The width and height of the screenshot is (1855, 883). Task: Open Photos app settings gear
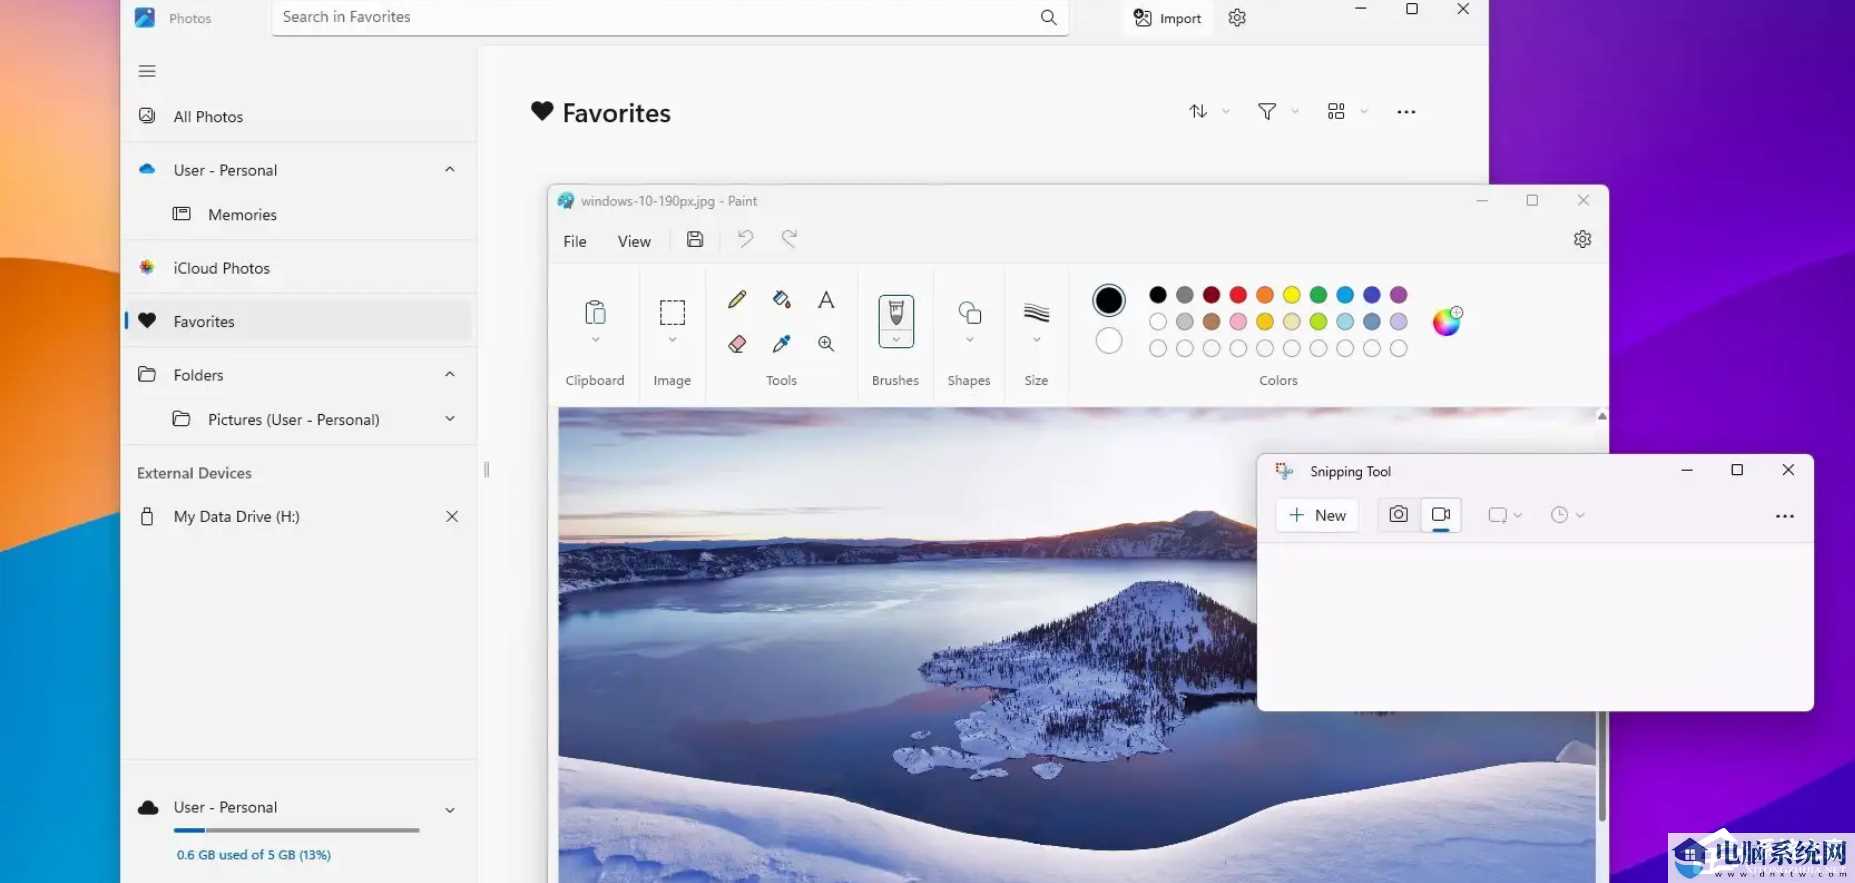(x=1237, y=18)
